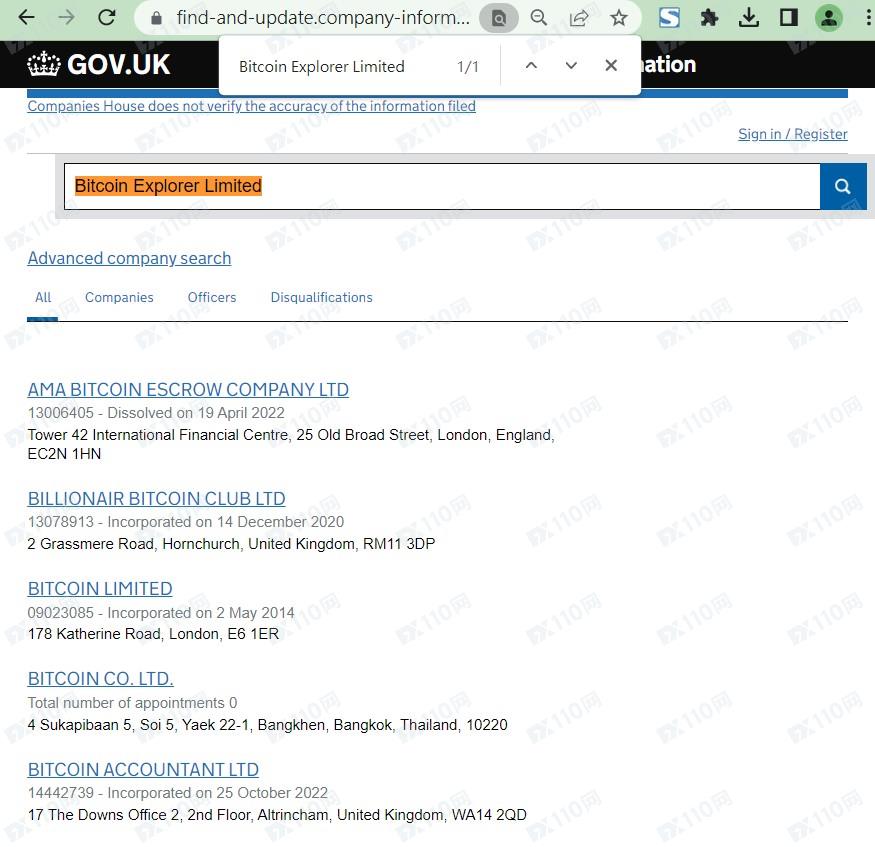Open the browser profile avatar
Viewport: 875px width, 847px height.
point(828,18)
